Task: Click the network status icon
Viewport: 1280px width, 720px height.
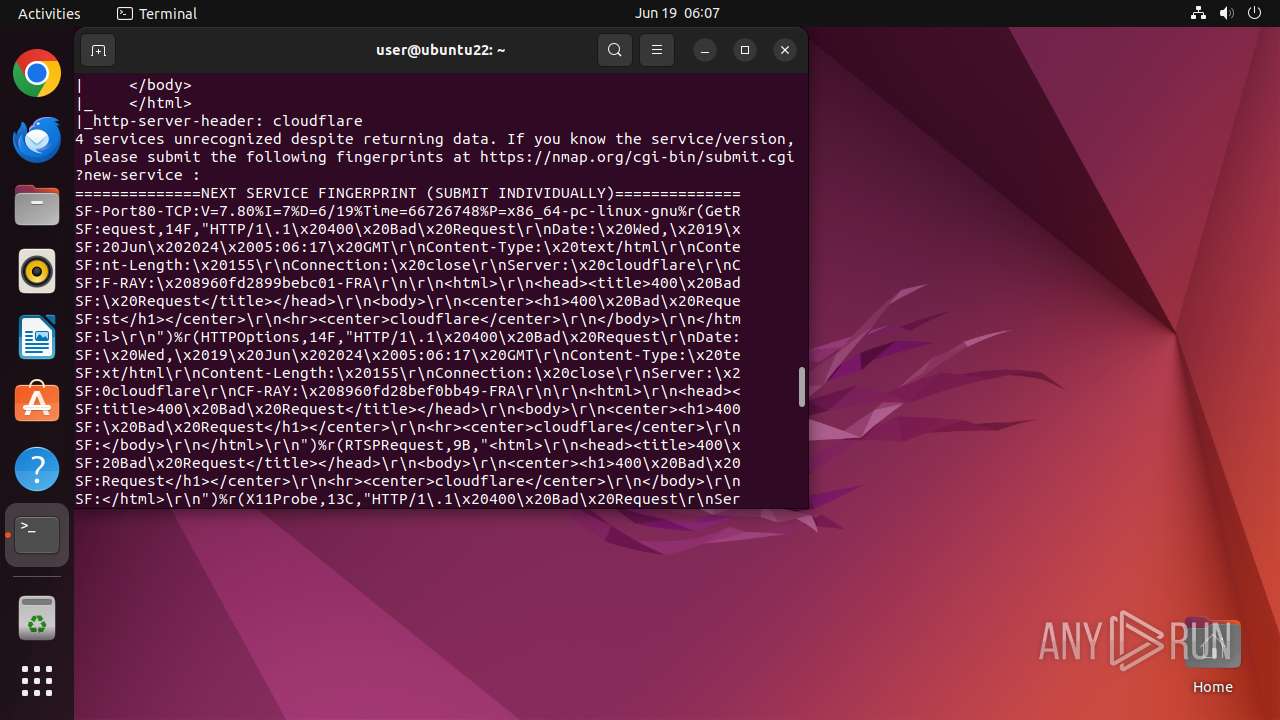Action: point(1199,13)
